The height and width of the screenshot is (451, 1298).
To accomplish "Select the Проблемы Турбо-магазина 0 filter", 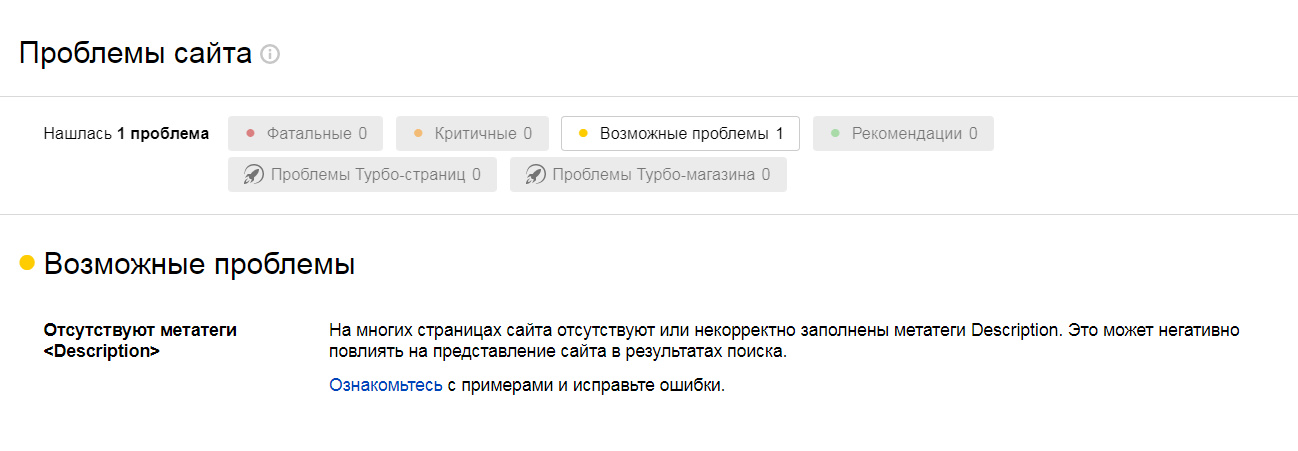I will pos(648,174).
